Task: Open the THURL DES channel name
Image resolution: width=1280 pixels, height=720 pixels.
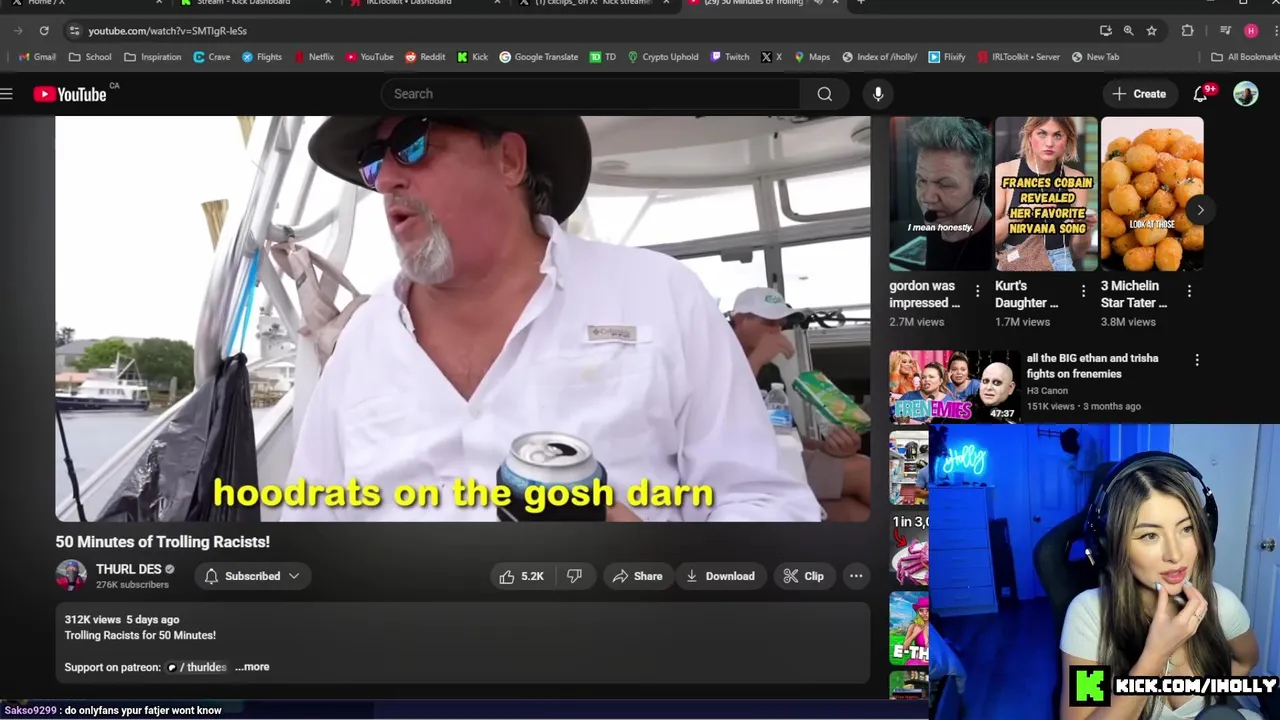Action: (x=128, y=569)
